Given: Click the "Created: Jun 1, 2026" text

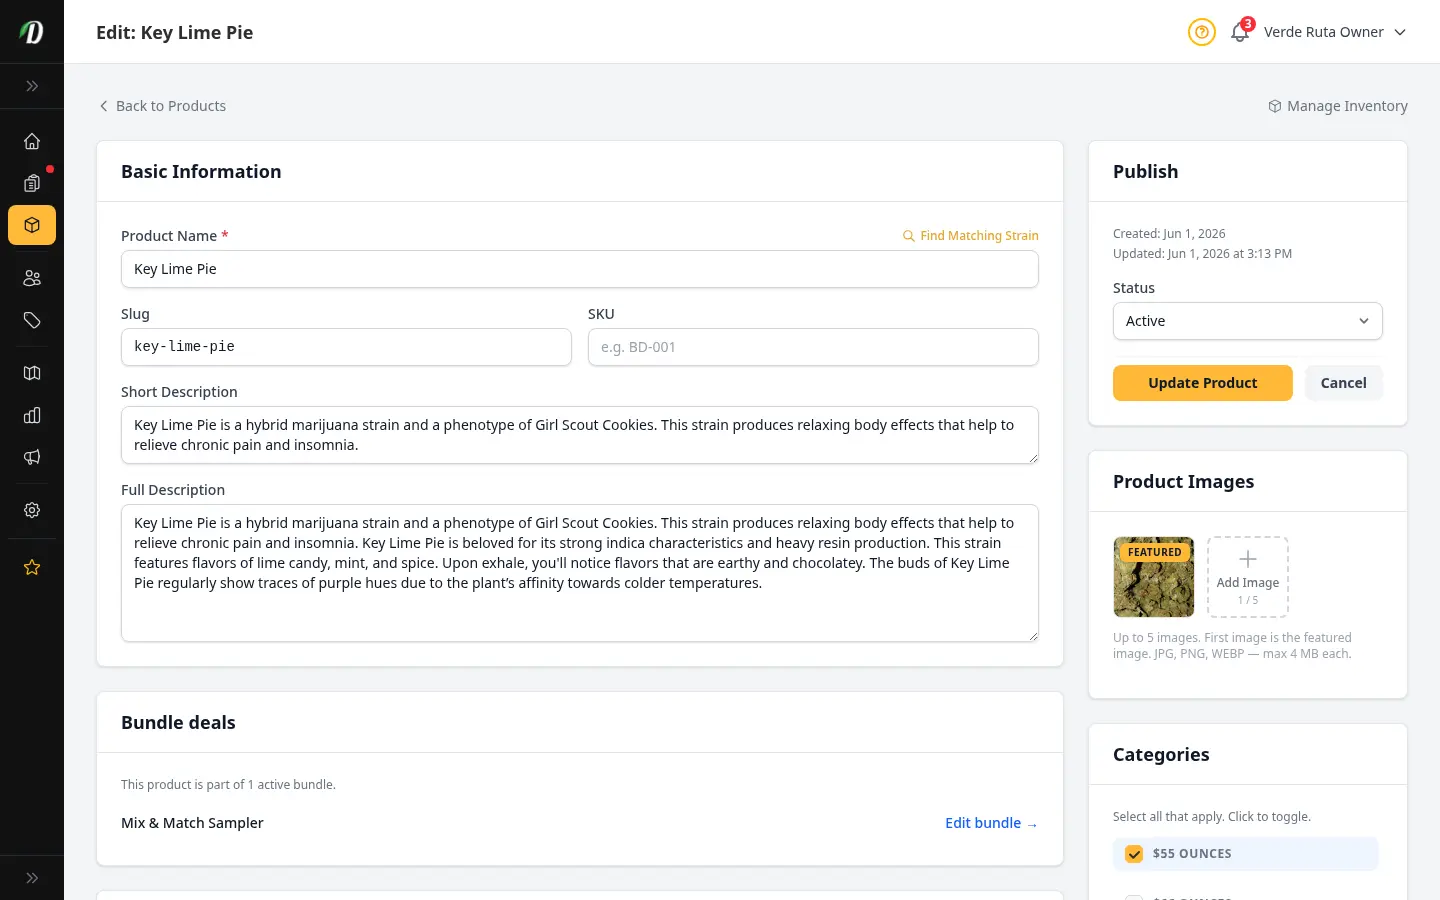Looking at the screenshot, I should click(1169, 234).
